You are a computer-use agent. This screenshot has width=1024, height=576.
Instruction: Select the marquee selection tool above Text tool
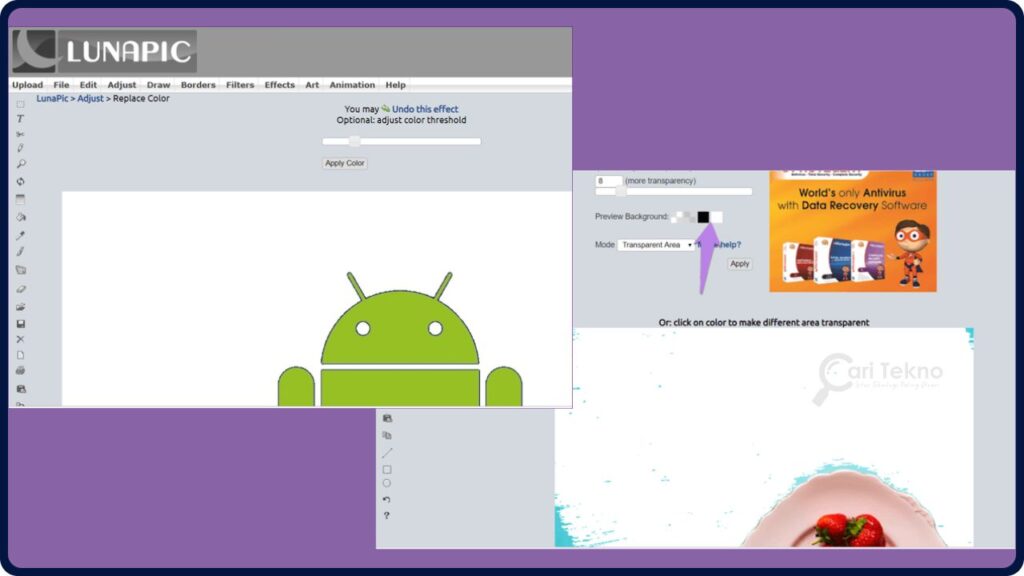pyautogui.click(x=20, y=104)
